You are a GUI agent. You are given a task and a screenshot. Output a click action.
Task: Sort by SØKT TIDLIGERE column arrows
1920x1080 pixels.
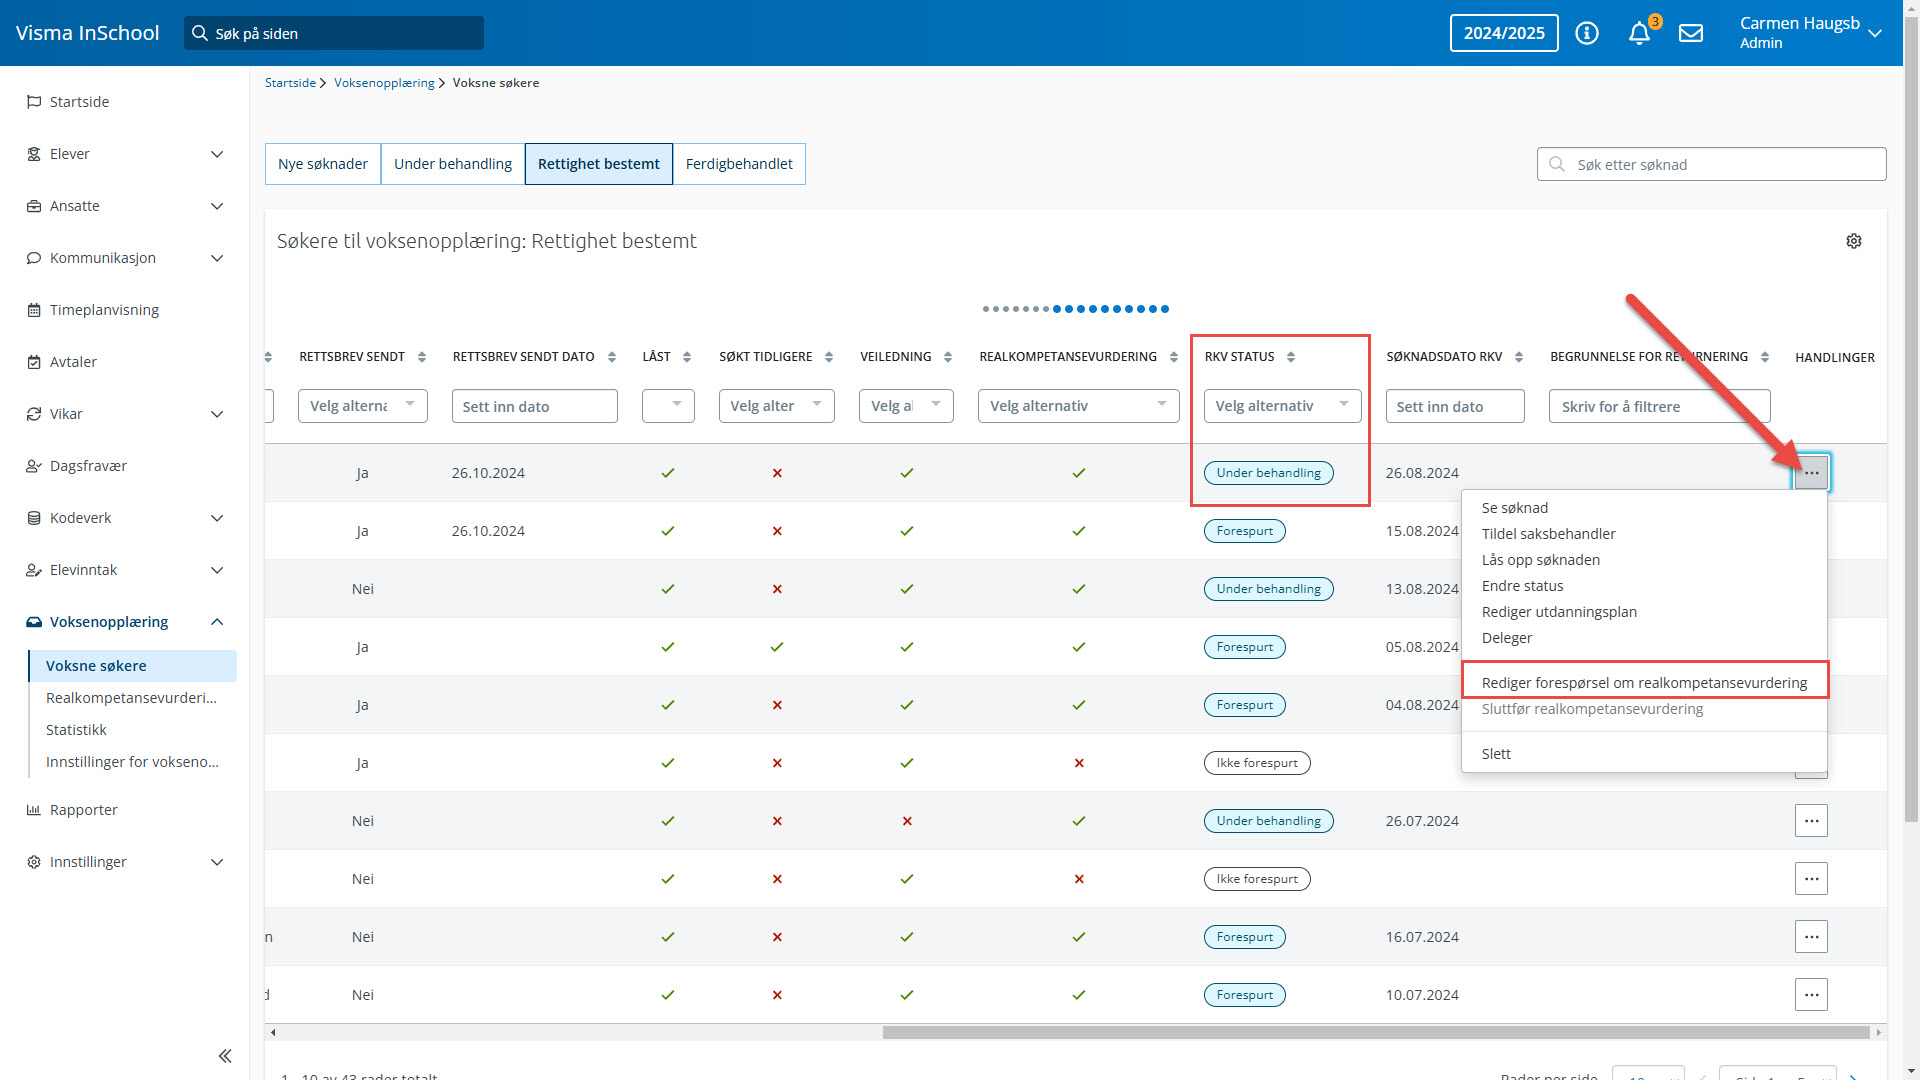click(x=829, y=357)
